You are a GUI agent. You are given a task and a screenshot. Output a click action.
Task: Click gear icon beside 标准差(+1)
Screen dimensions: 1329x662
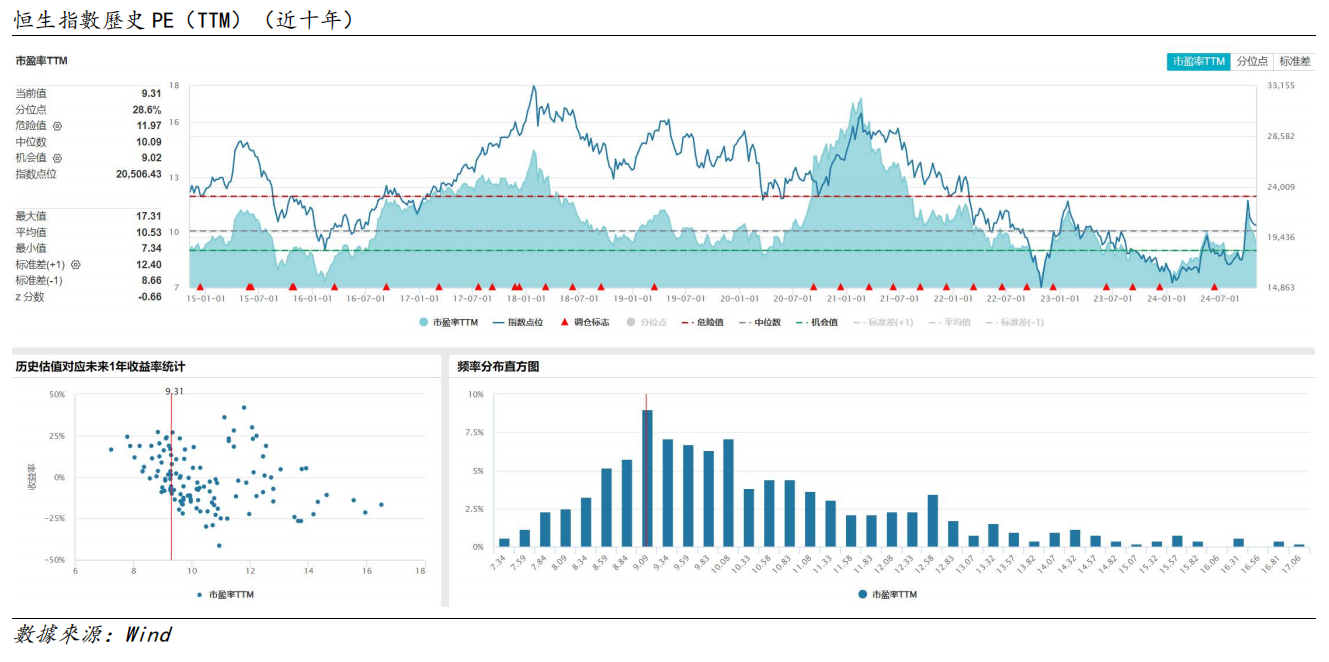point(75,265)
